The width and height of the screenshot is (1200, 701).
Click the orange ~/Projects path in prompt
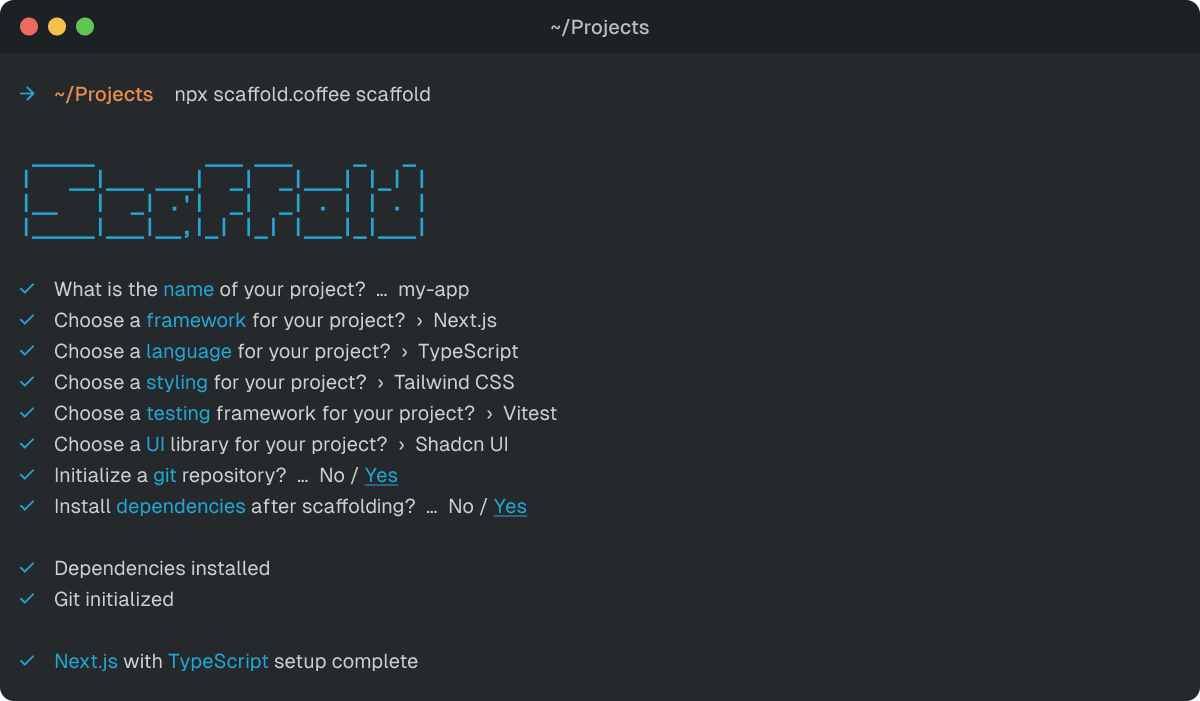[x=104, y=95]
